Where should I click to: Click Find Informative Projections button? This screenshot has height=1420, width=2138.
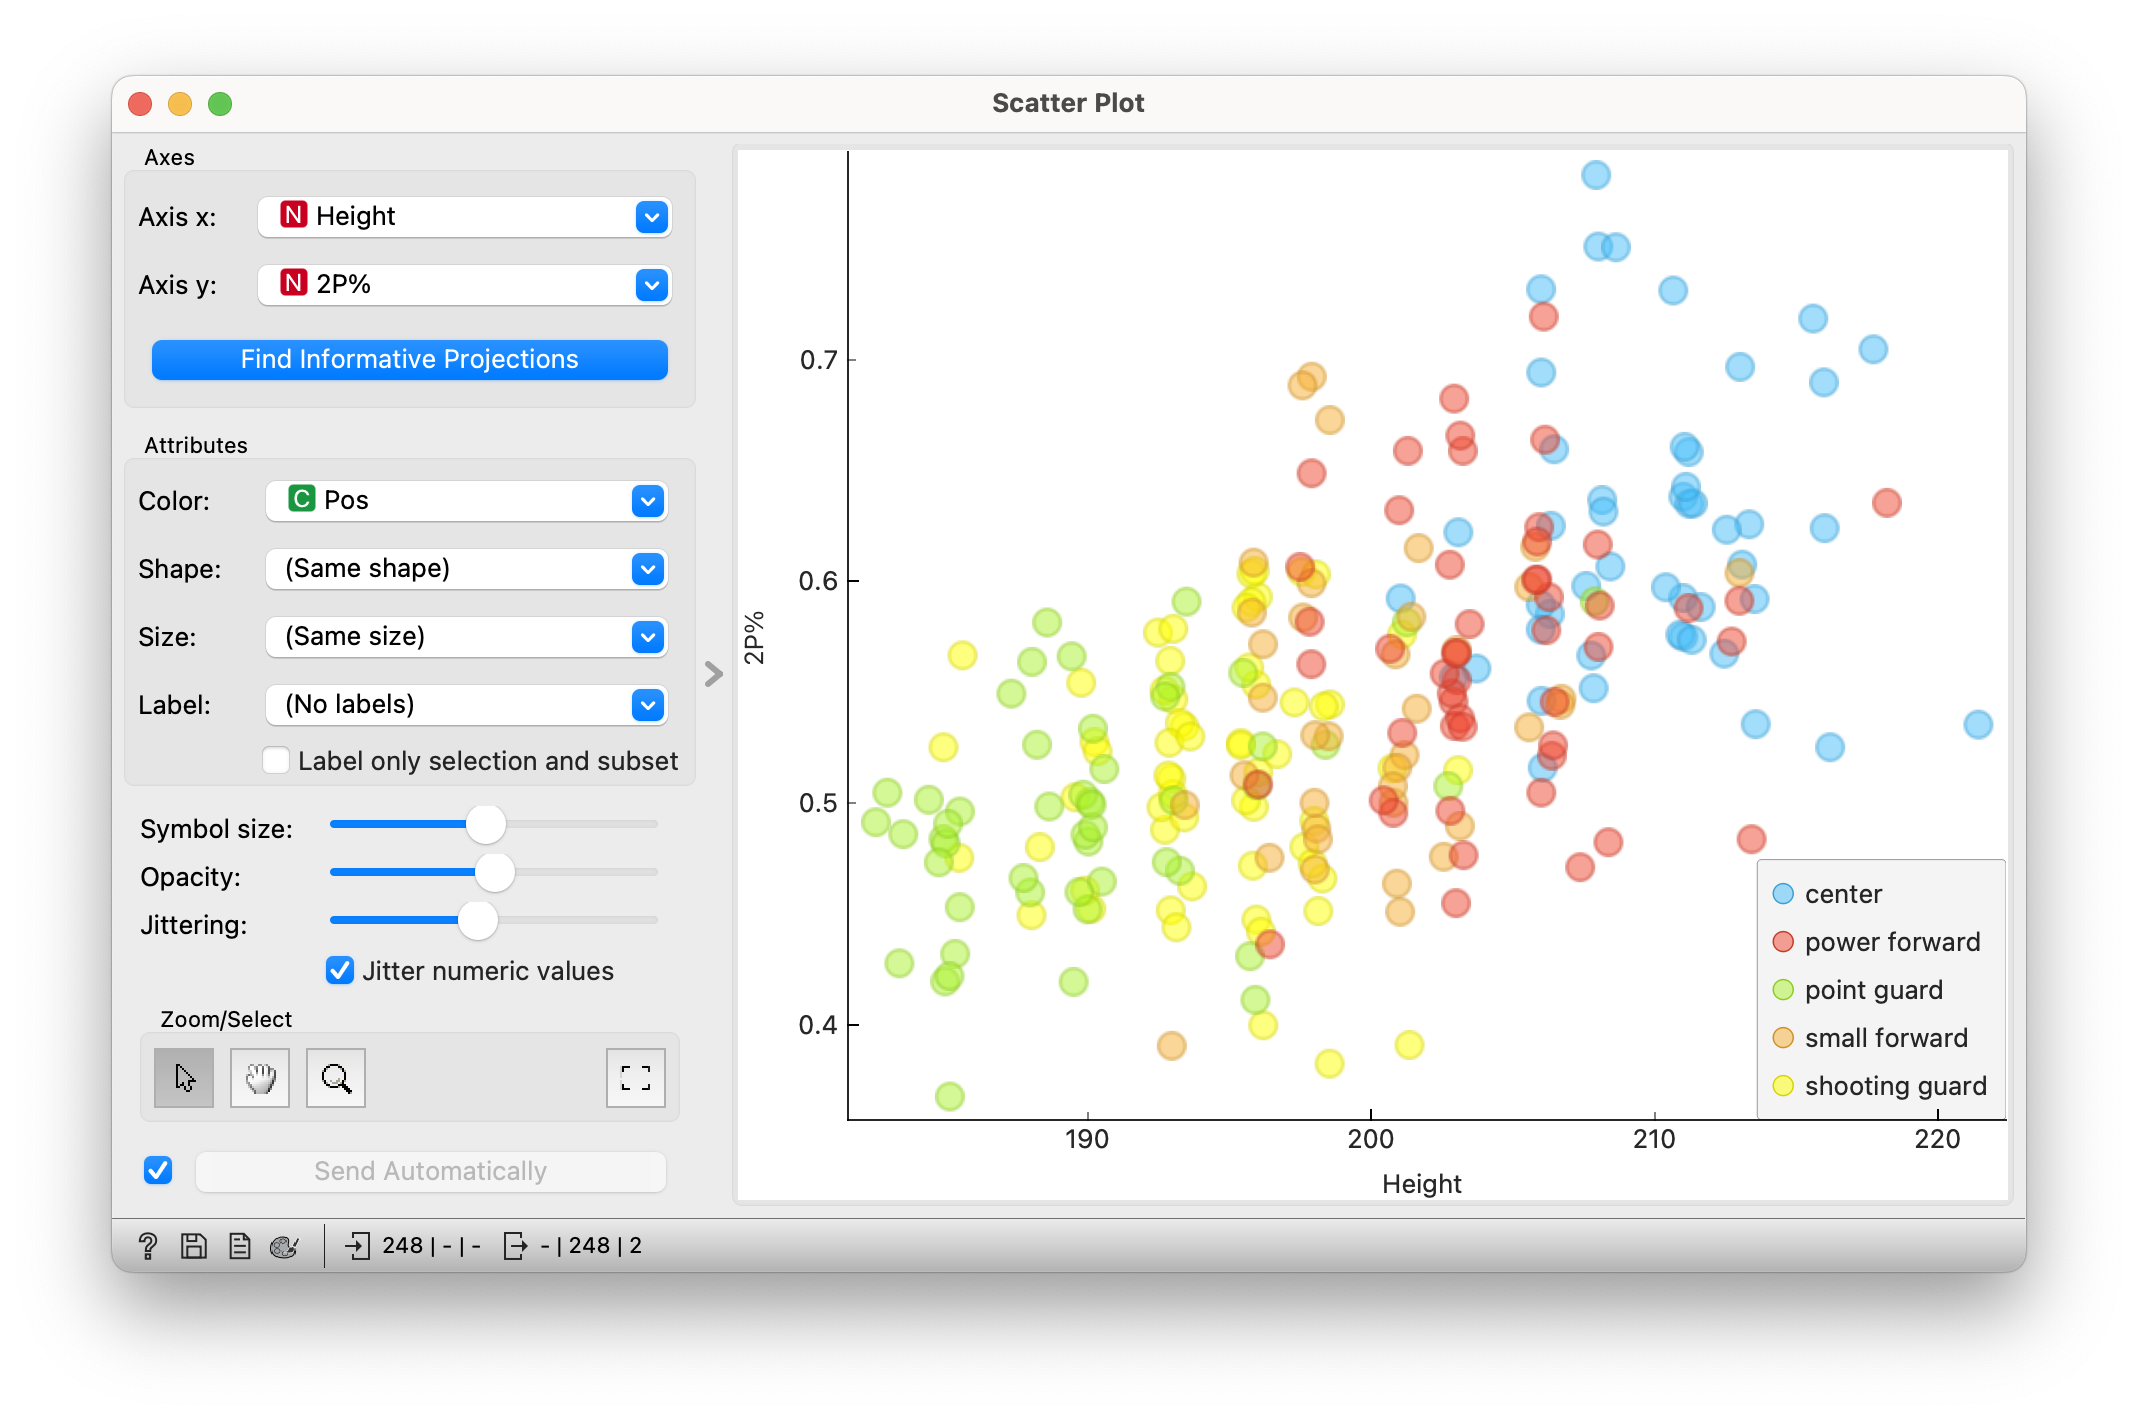pos(410,359)
